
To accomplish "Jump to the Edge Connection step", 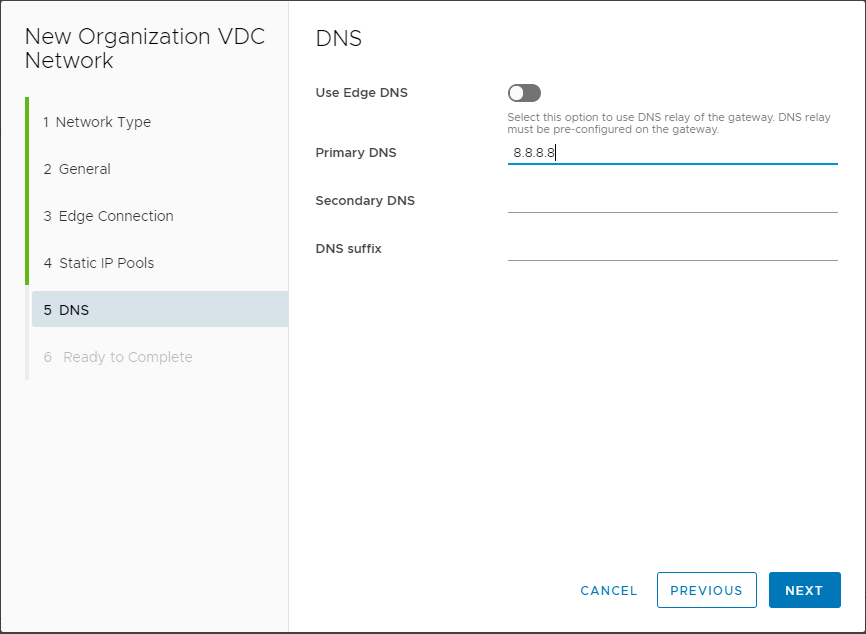I will [109, 216].
